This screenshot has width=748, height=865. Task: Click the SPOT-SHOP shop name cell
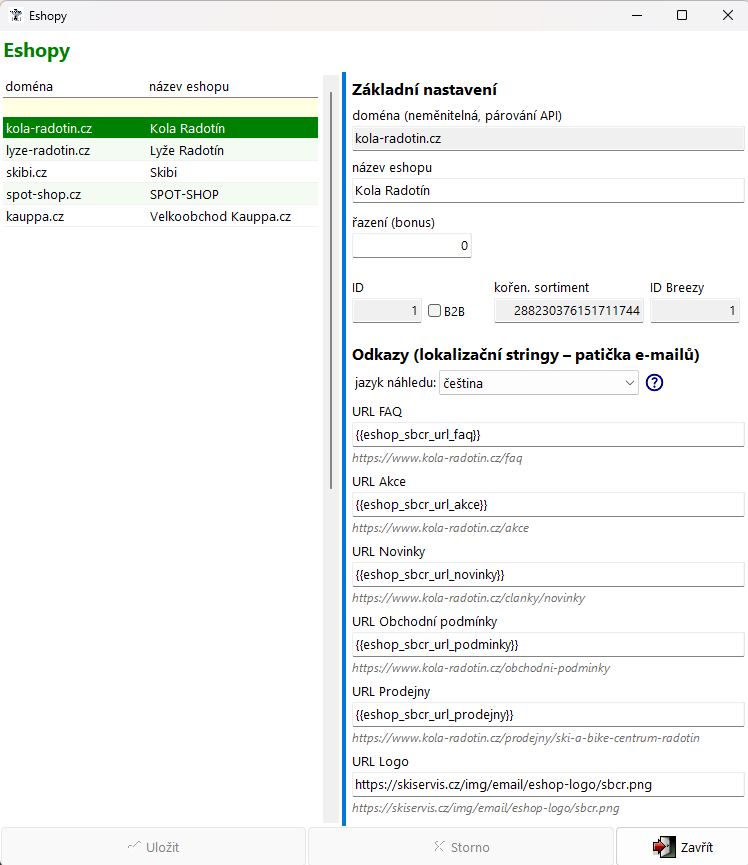(x=184, y=194)
